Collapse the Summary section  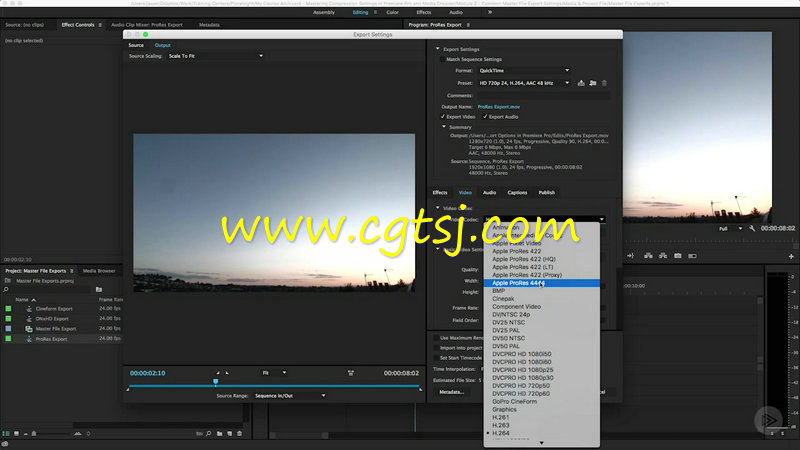443,128
